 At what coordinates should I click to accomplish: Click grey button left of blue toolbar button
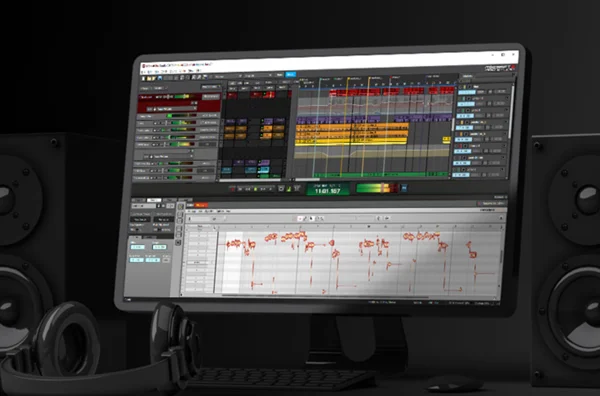[x=280, y=75]
